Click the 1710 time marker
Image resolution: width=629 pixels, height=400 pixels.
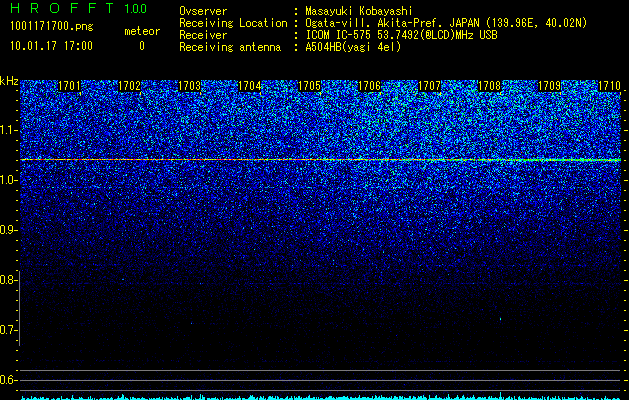[x=609, y=86]
